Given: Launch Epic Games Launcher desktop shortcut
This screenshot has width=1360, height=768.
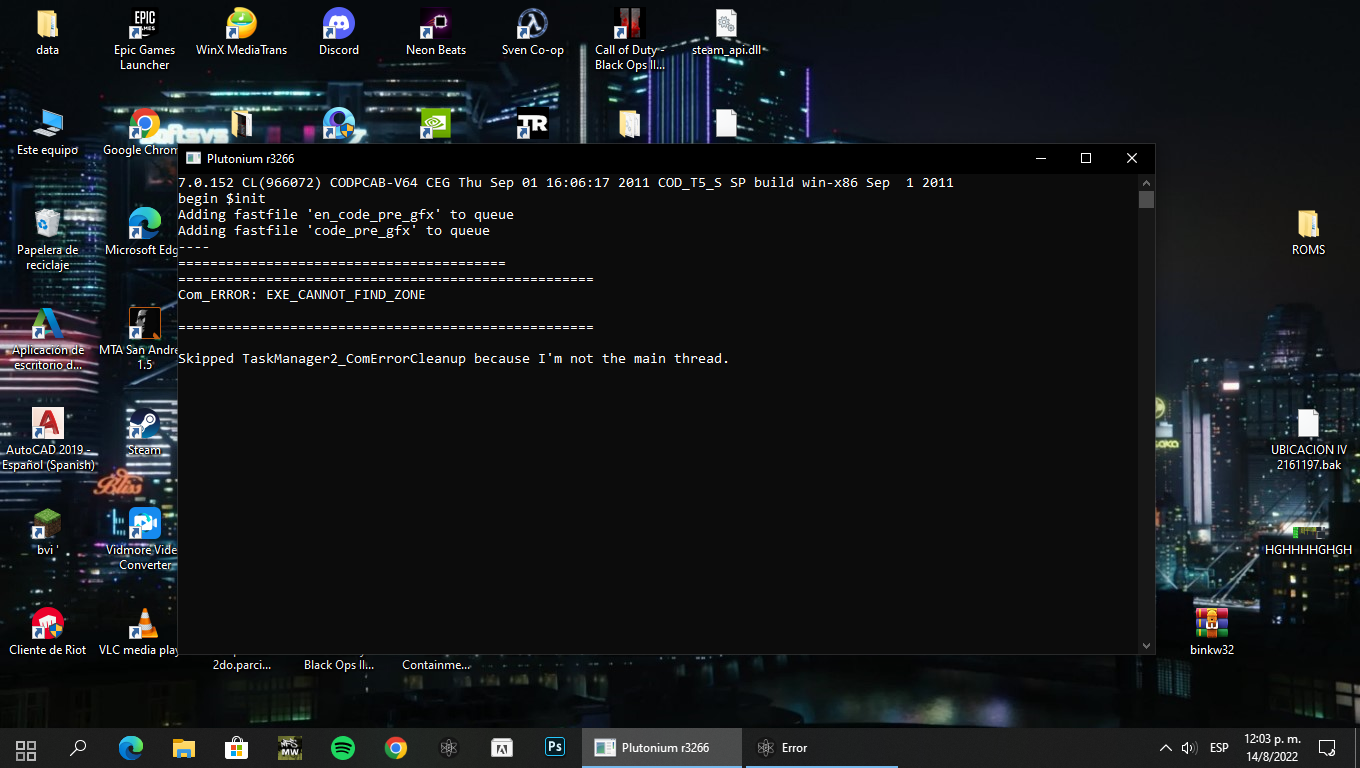Looking at the screenshot, I should 144,39.
